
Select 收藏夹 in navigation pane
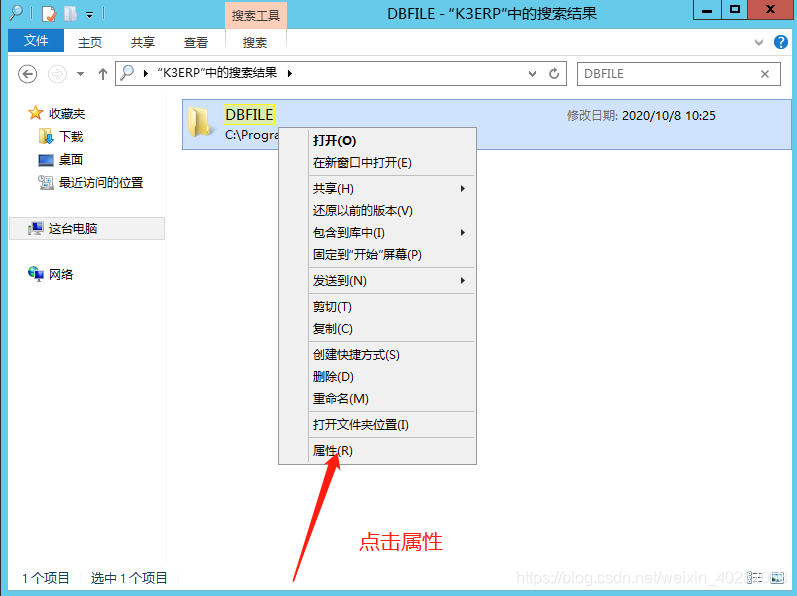tap(67, 113)
